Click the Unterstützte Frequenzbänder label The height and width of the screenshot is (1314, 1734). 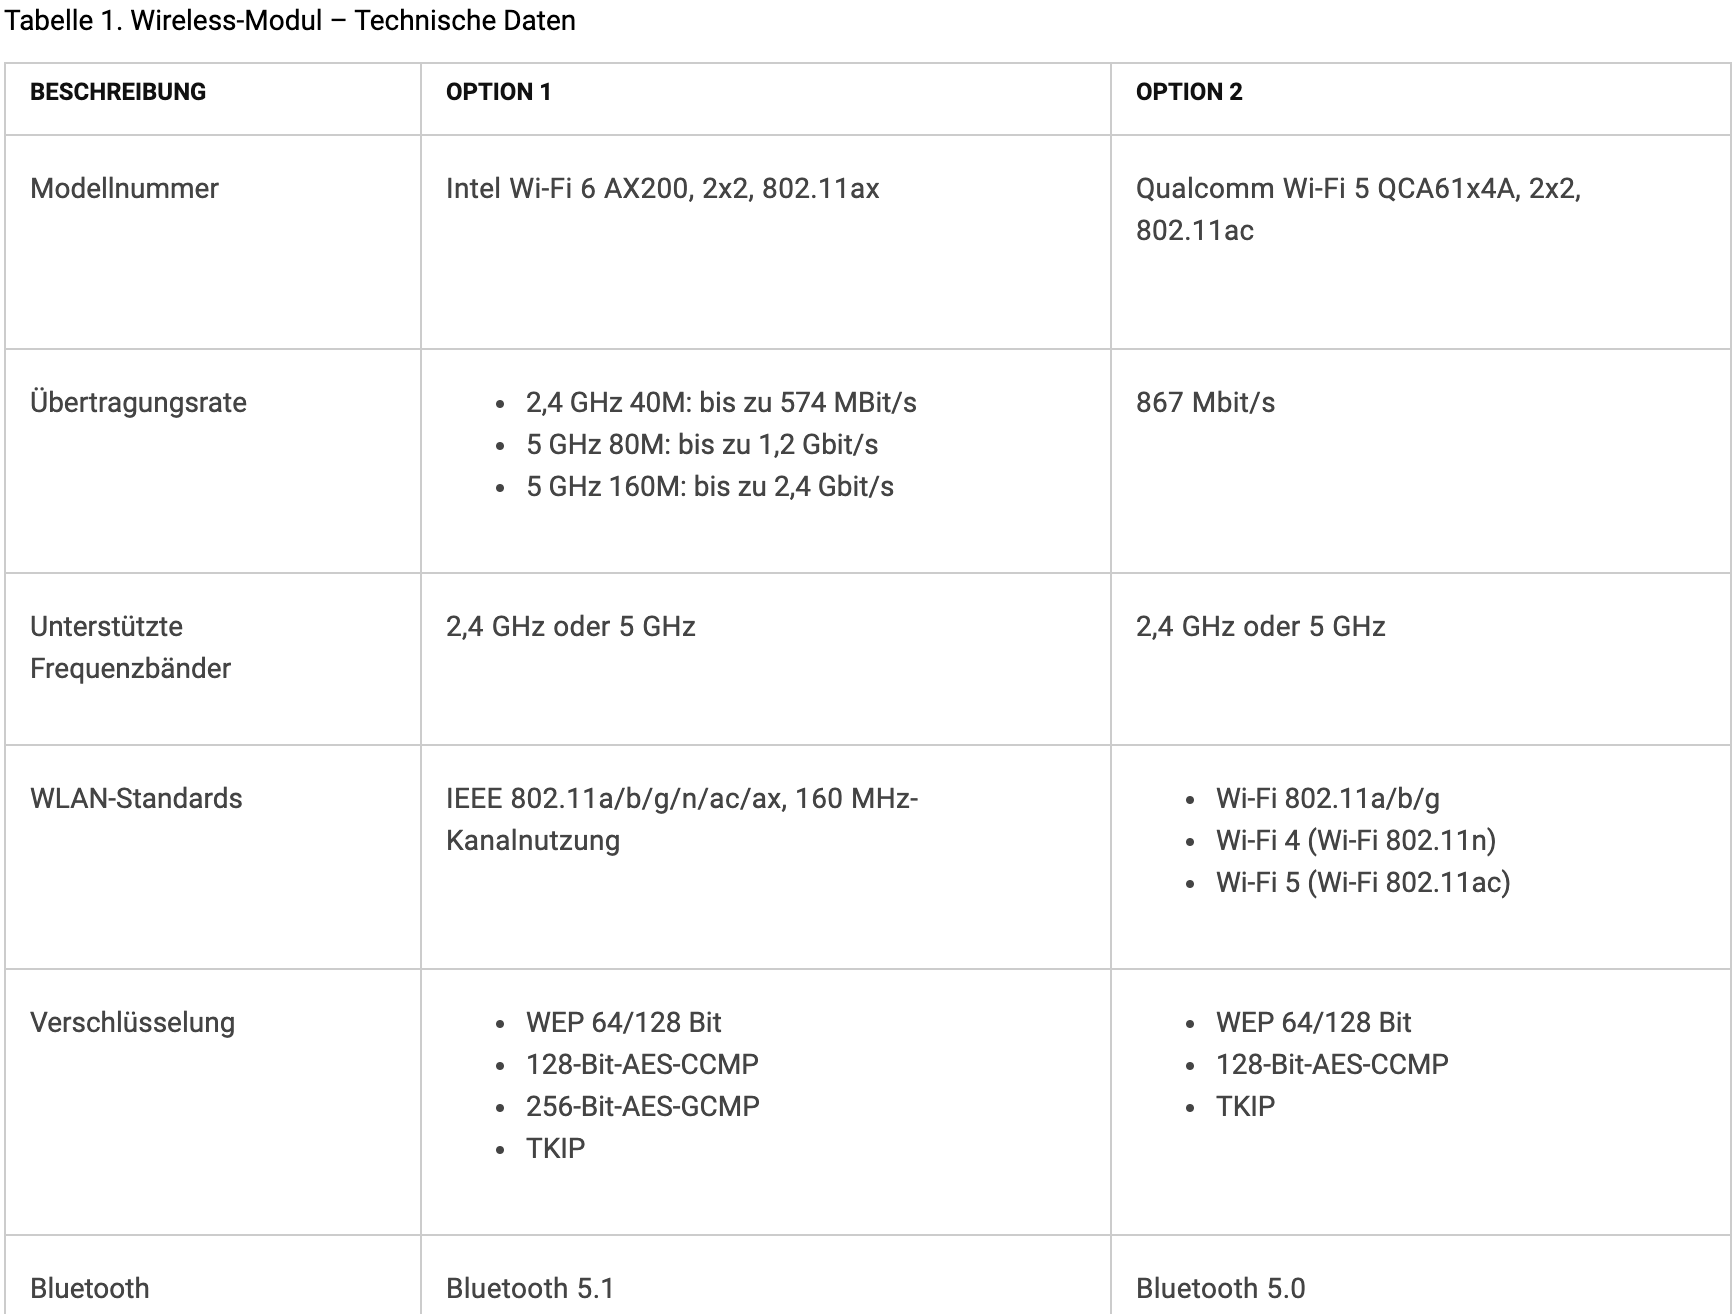(130, 647)
